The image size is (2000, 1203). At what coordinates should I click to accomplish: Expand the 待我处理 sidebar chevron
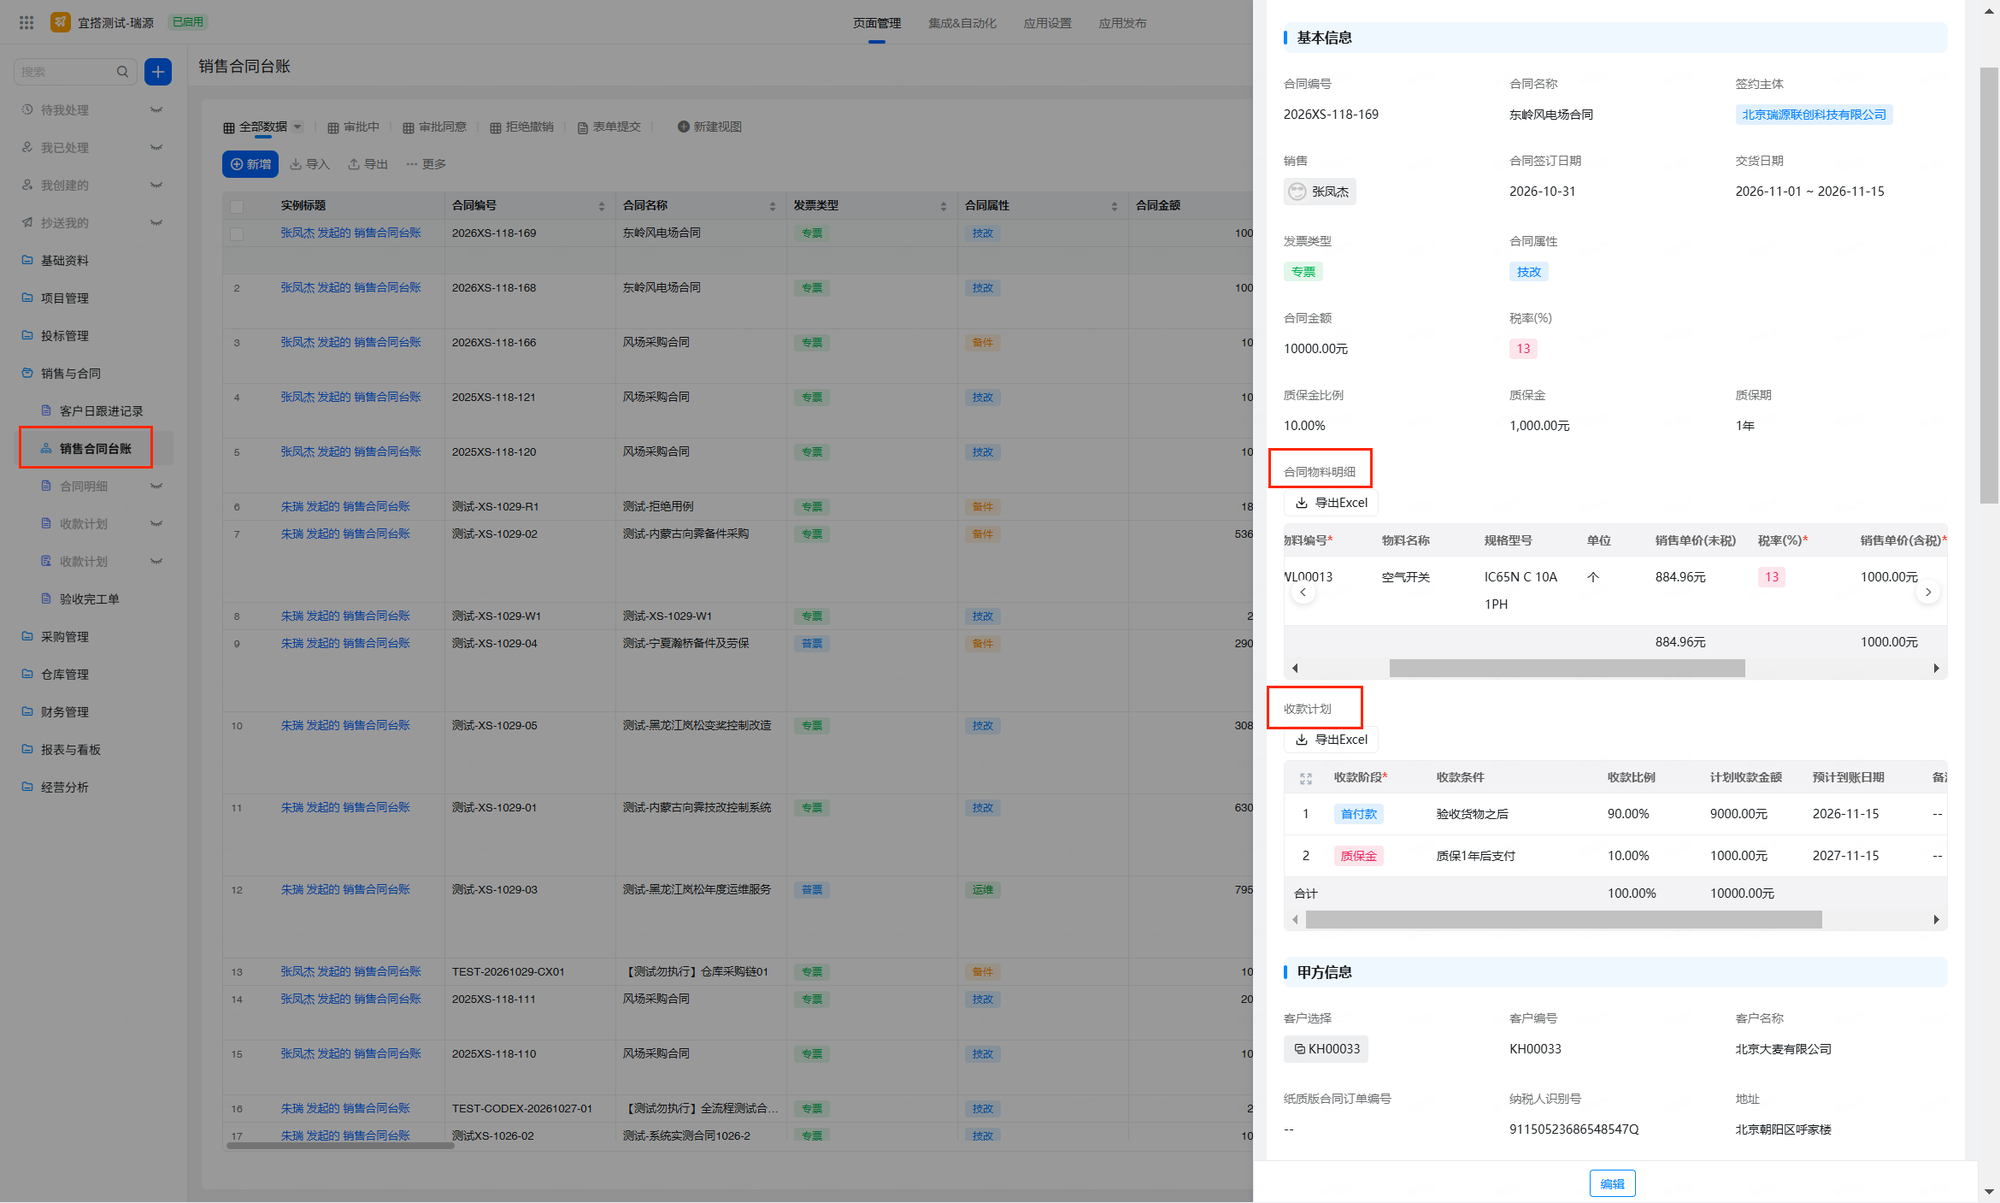click(156, 110)
